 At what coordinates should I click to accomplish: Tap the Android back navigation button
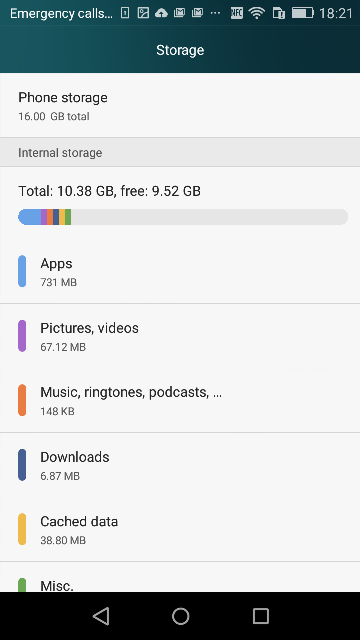point(101,616)
